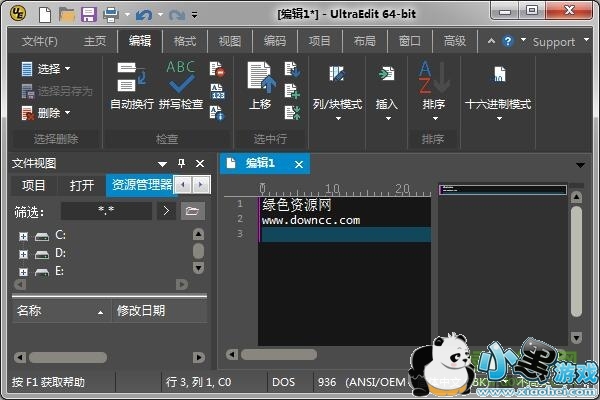Switch to the 布局 ribbon tab
The height and width of the screenshot is (400, 600).
(364, 41)
